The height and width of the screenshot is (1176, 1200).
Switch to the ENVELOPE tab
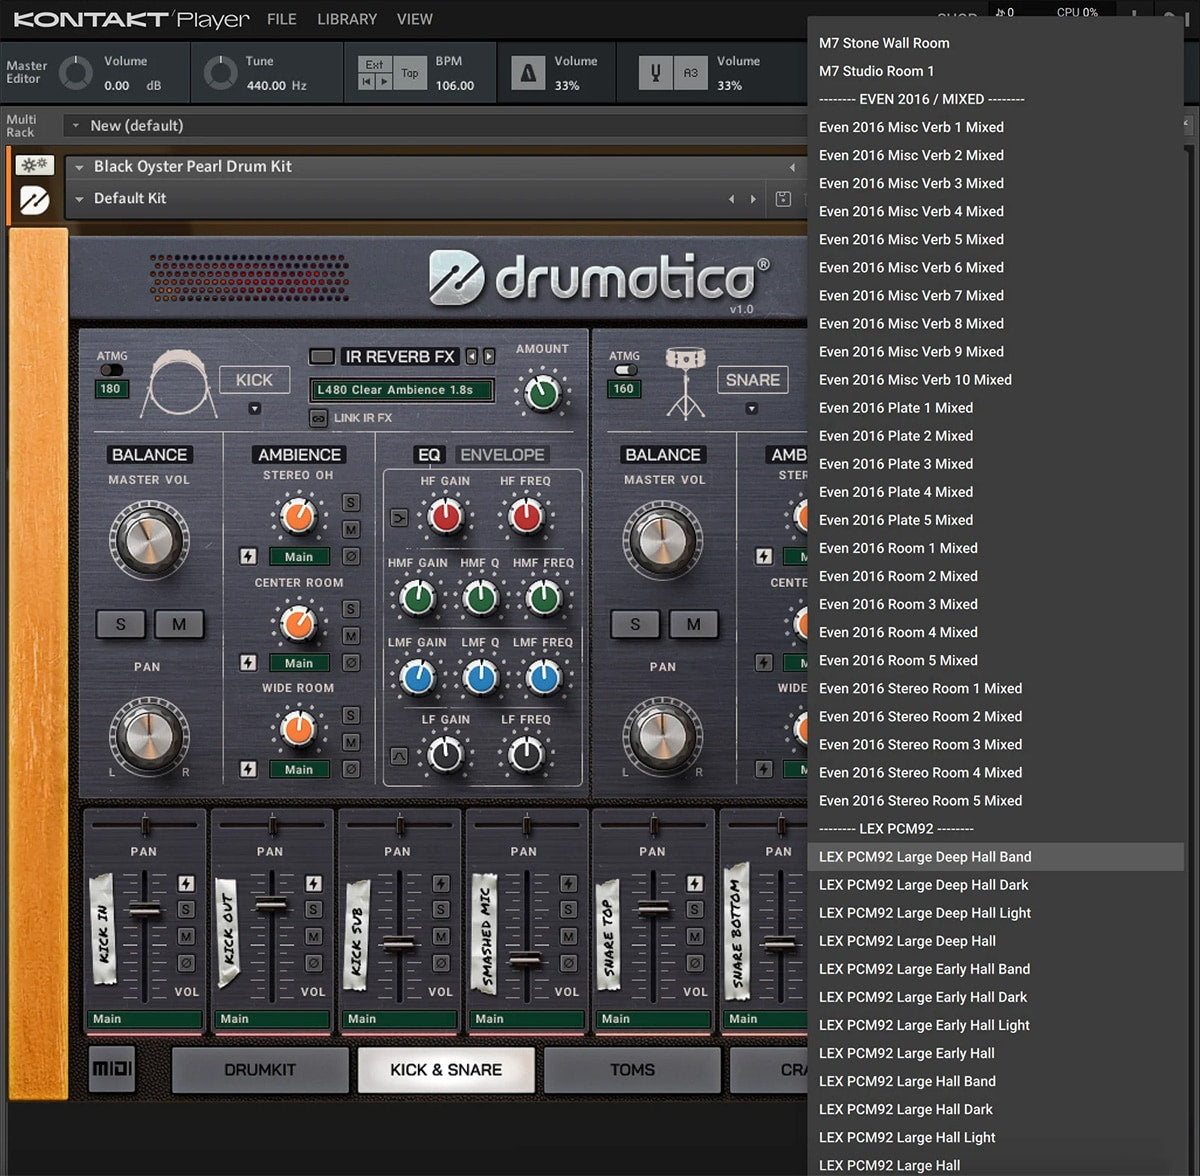[x=502, y=455]
